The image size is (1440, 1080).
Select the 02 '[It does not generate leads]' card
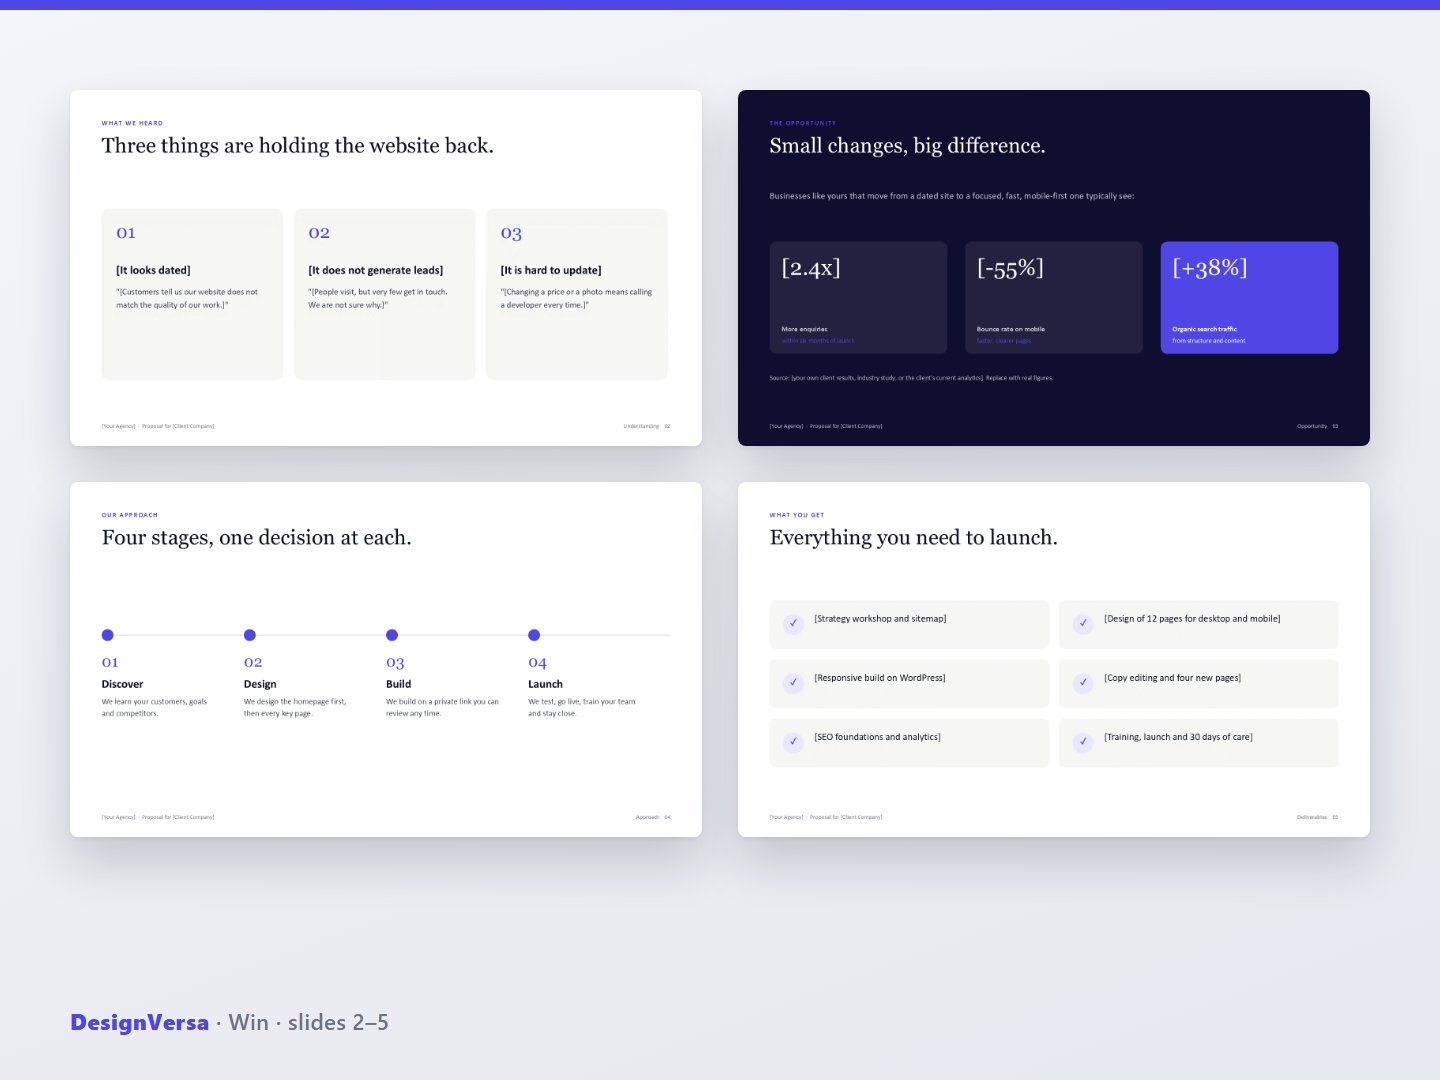384,294
